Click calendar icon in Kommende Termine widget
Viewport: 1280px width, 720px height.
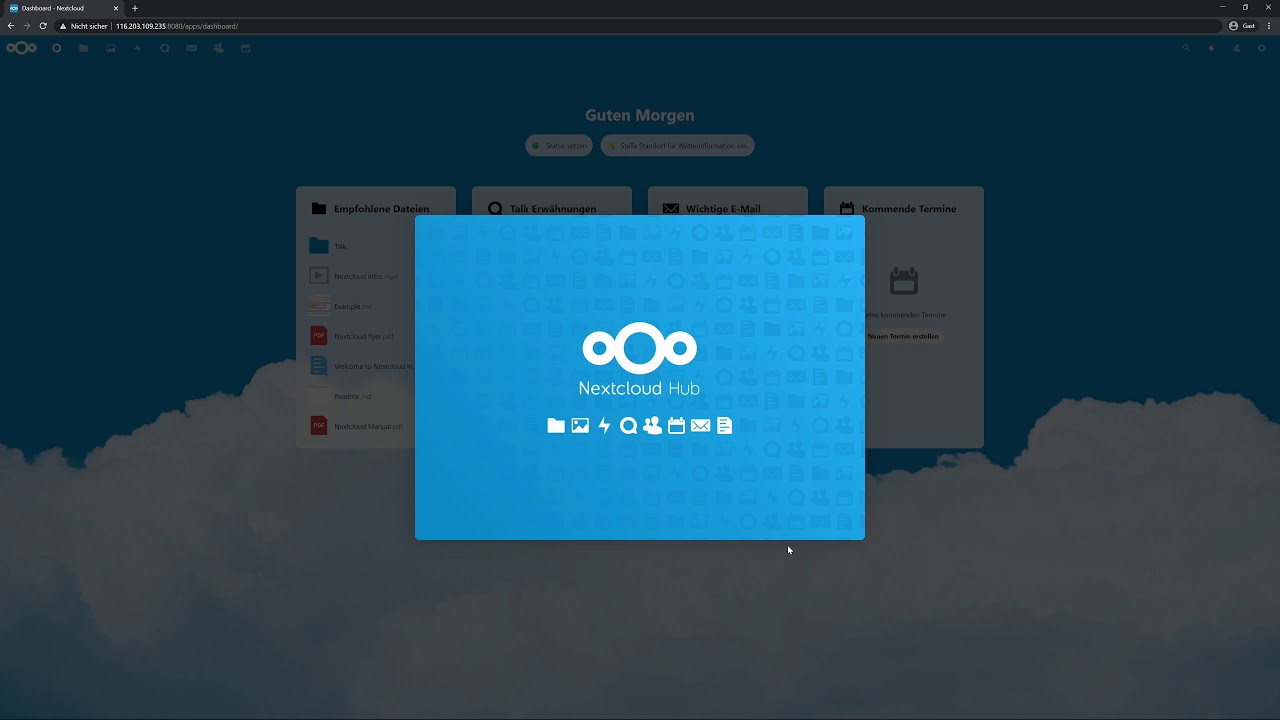click(x=903, y=281)
